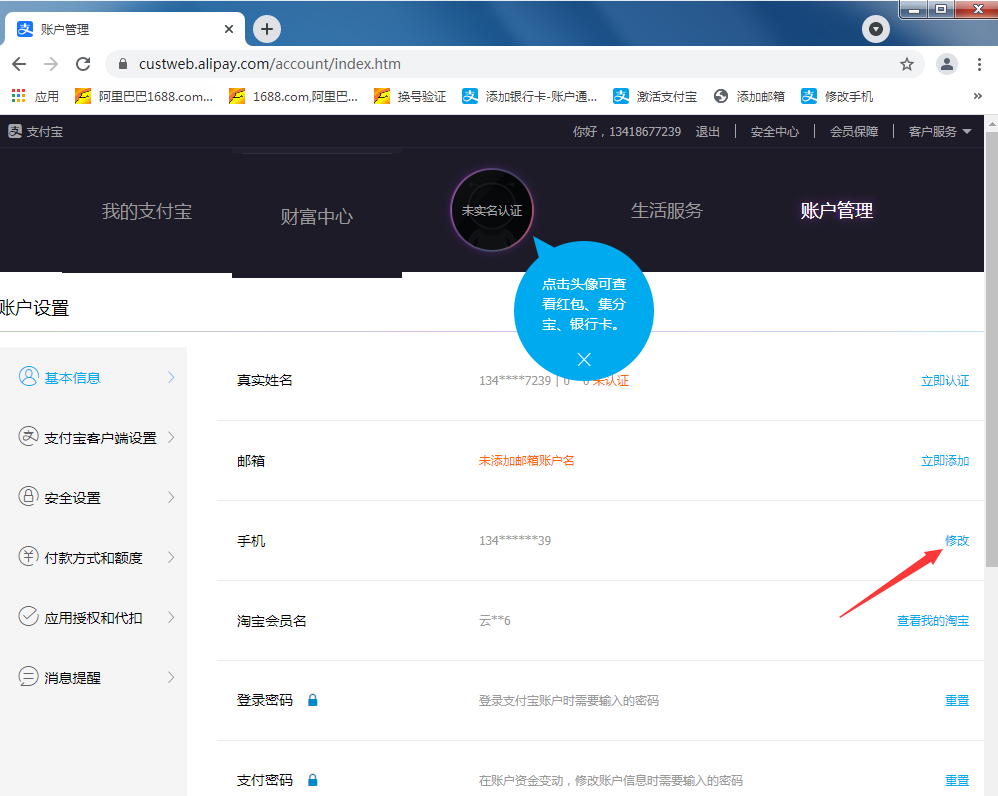998x796 pixels.
Task: Open 阿里巴巴1688.com bookmark
Action: point(144,96)
